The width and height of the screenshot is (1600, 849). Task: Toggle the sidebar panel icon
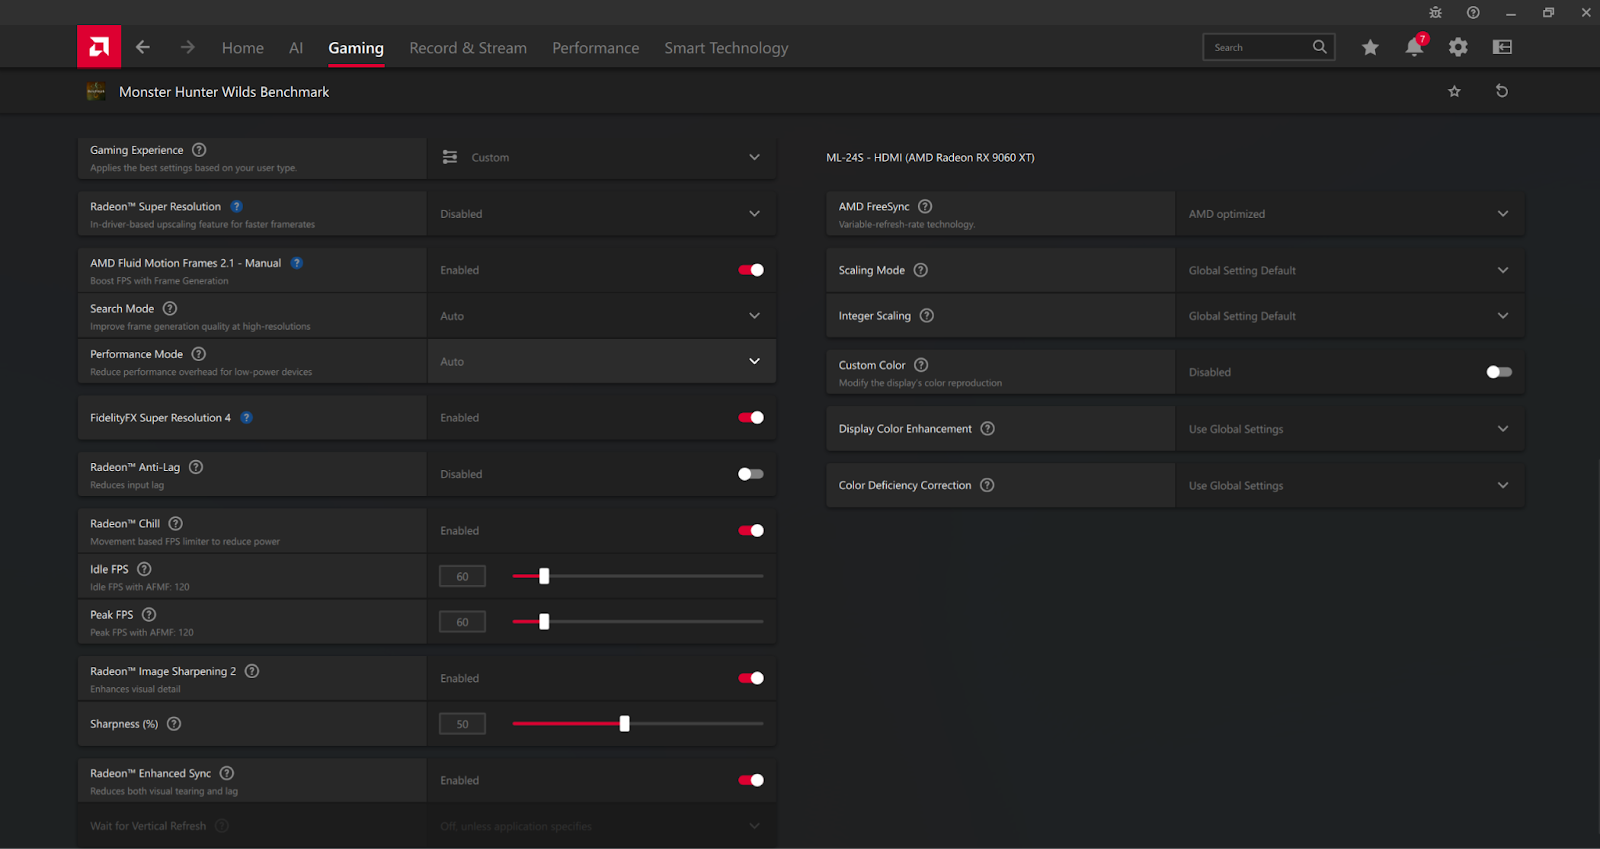point(1502,47)
